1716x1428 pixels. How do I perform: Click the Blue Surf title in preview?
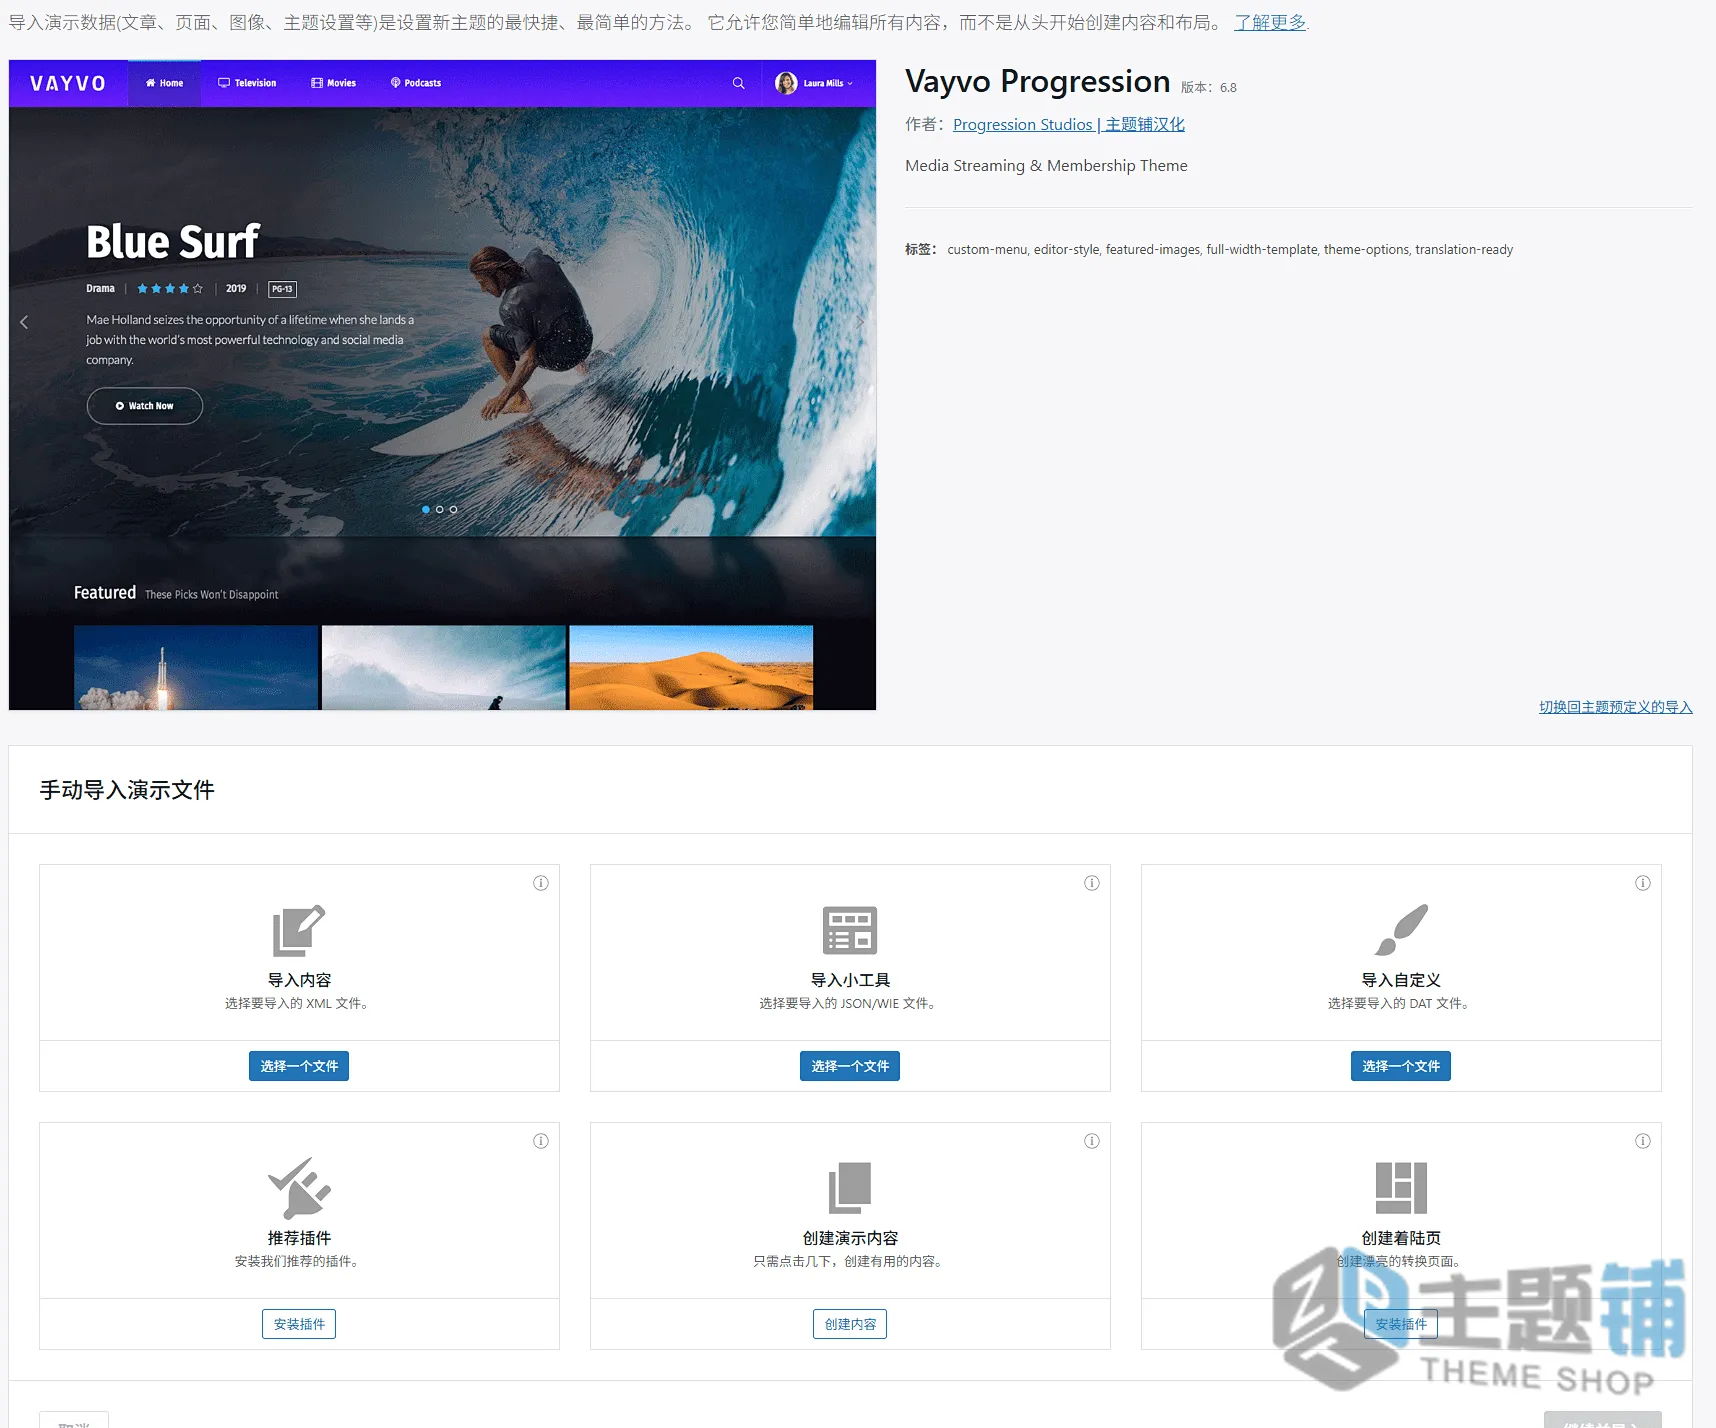pyautogui.click(x=173, y=242)
